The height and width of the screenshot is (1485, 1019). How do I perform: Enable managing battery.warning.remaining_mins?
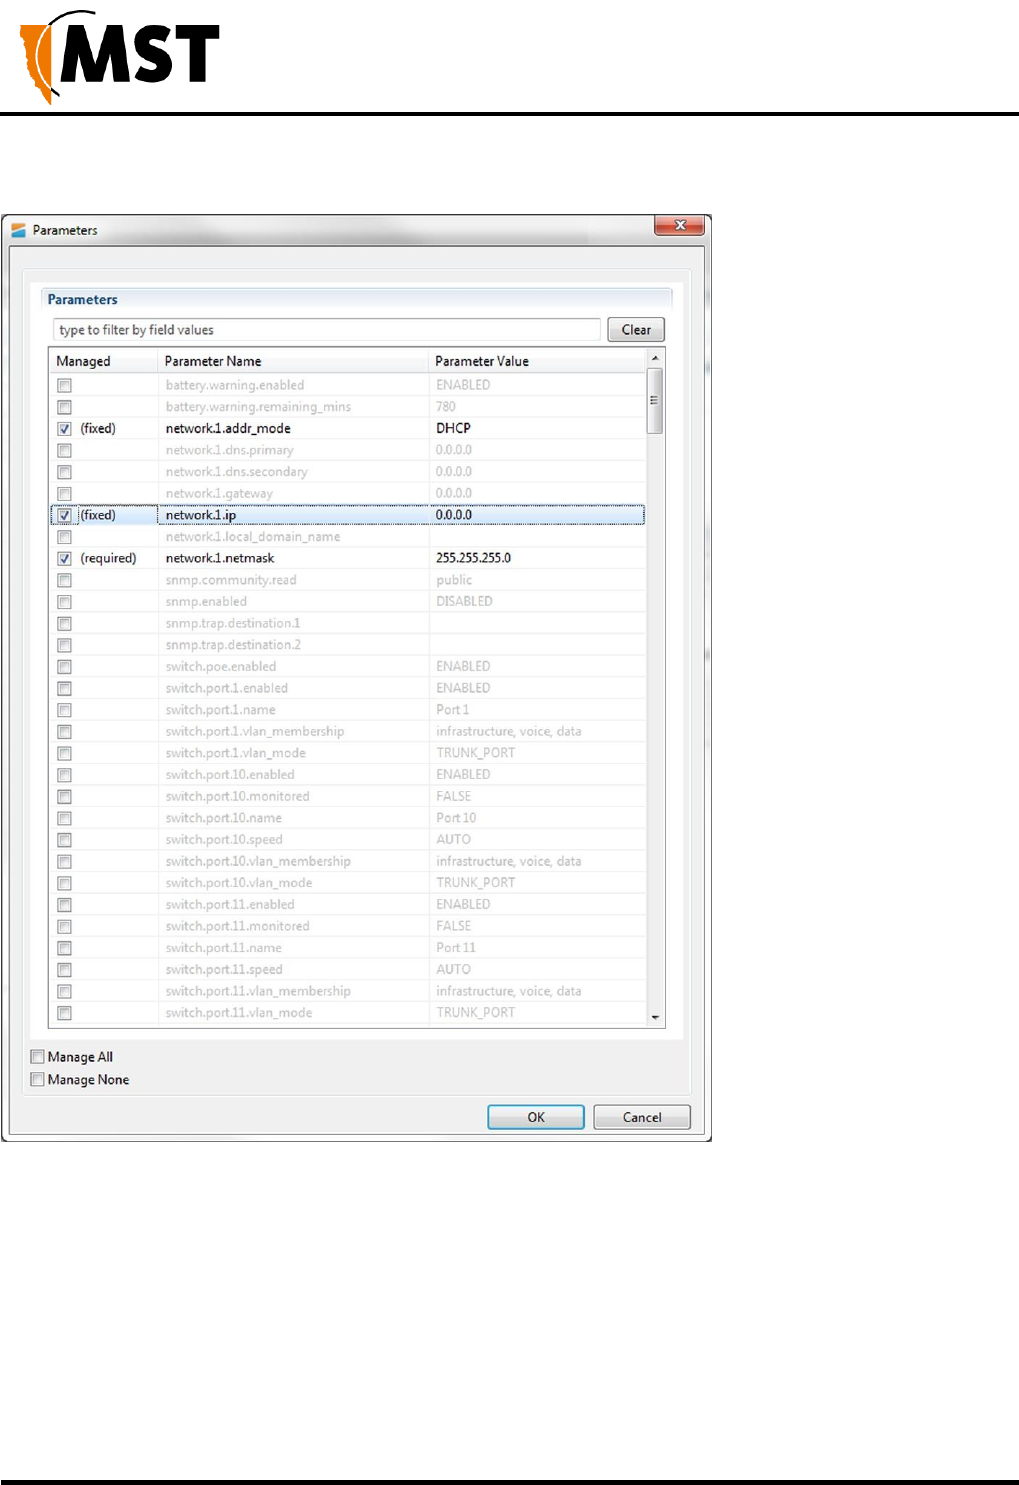[64, 407]
